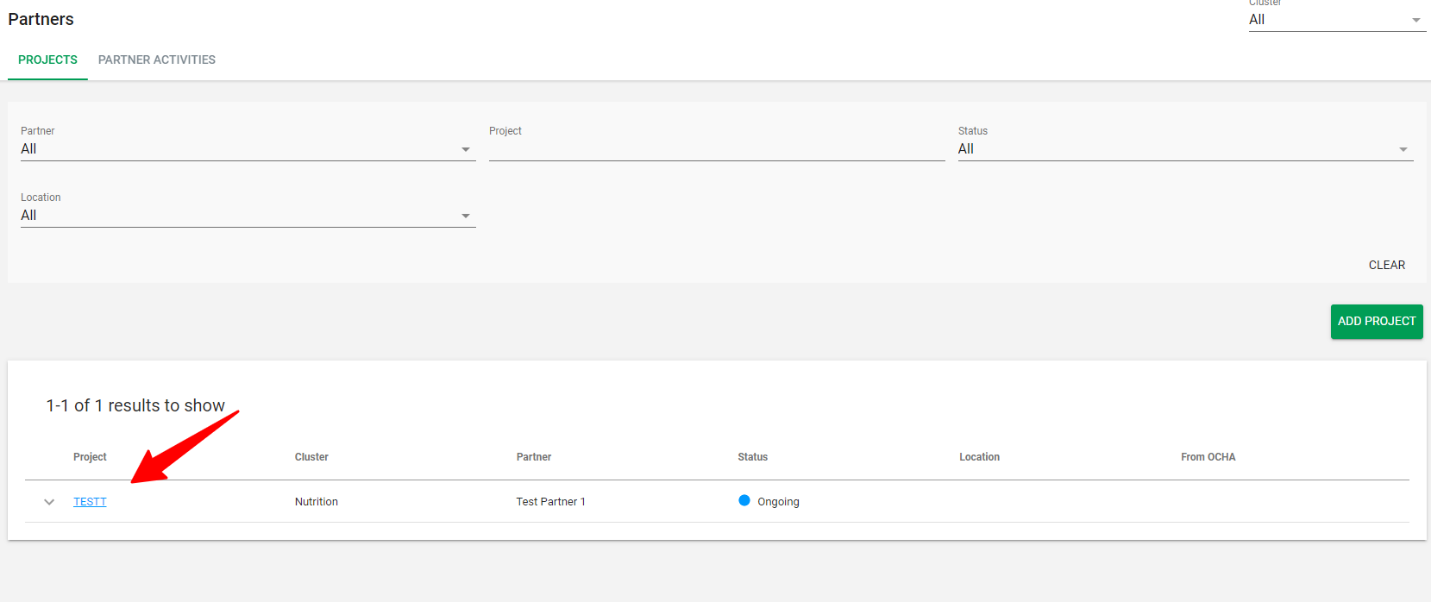Open the Cluster dropdown at top right
Image resolution: width=1431 pixels, height=602 pixels.
(1337, 20)
